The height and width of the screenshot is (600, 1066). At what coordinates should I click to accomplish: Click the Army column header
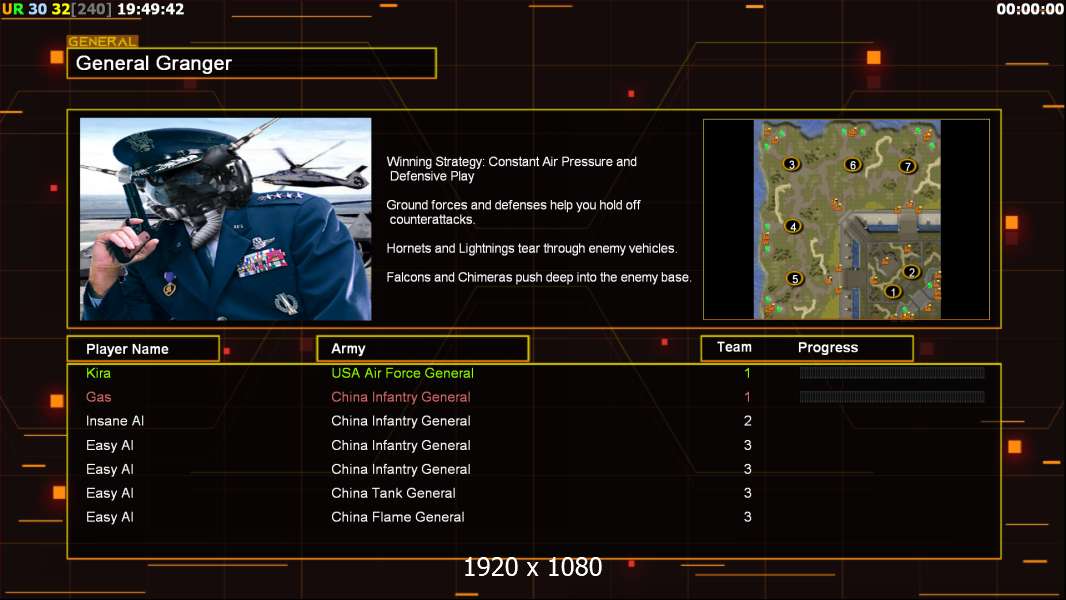[x=423, y=349]
